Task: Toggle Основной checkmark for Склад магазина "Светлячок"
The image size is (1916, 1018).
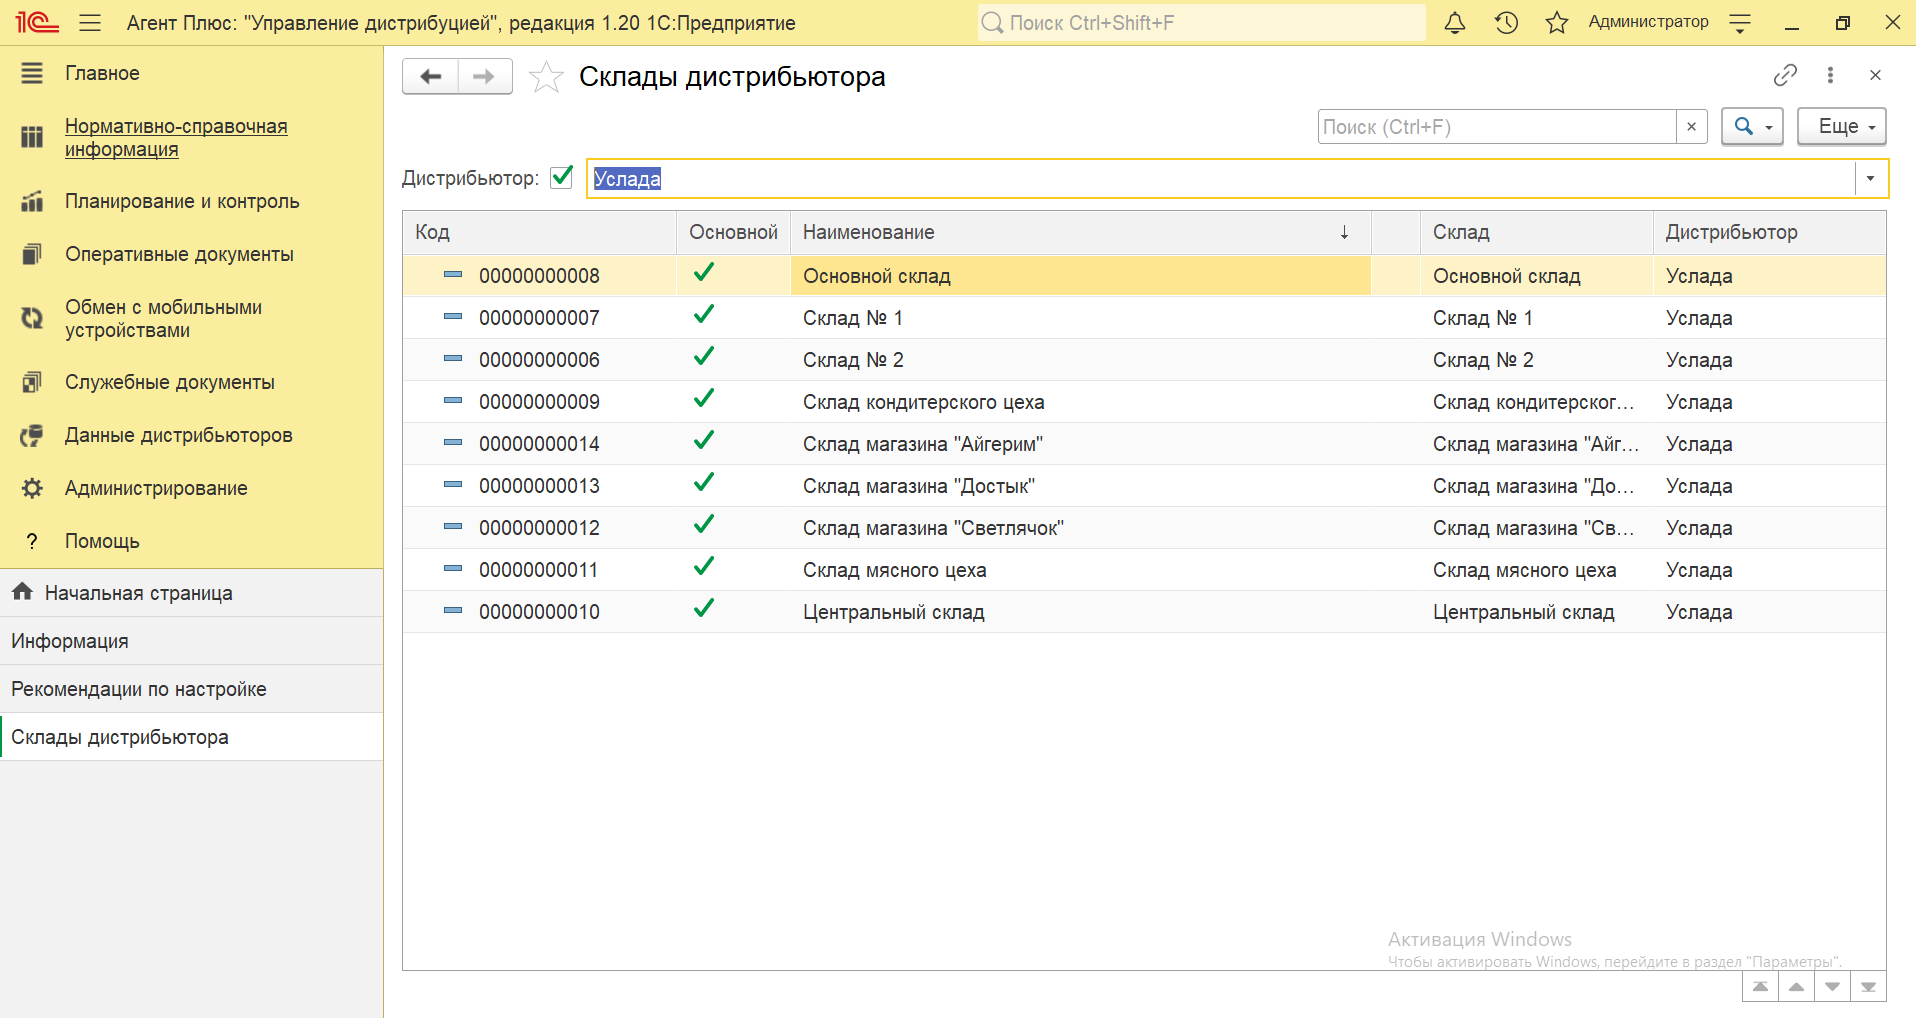Action: pyautogui.click(x=704, y=524)
